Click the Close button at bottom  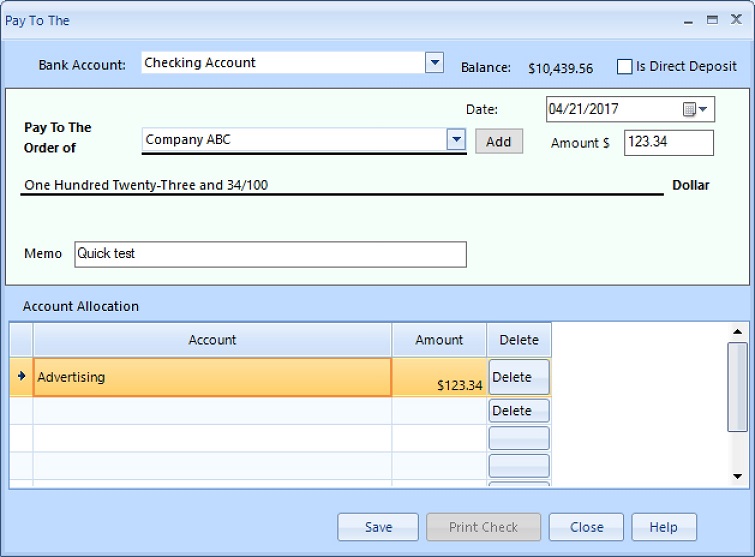[x=586, y=527]
